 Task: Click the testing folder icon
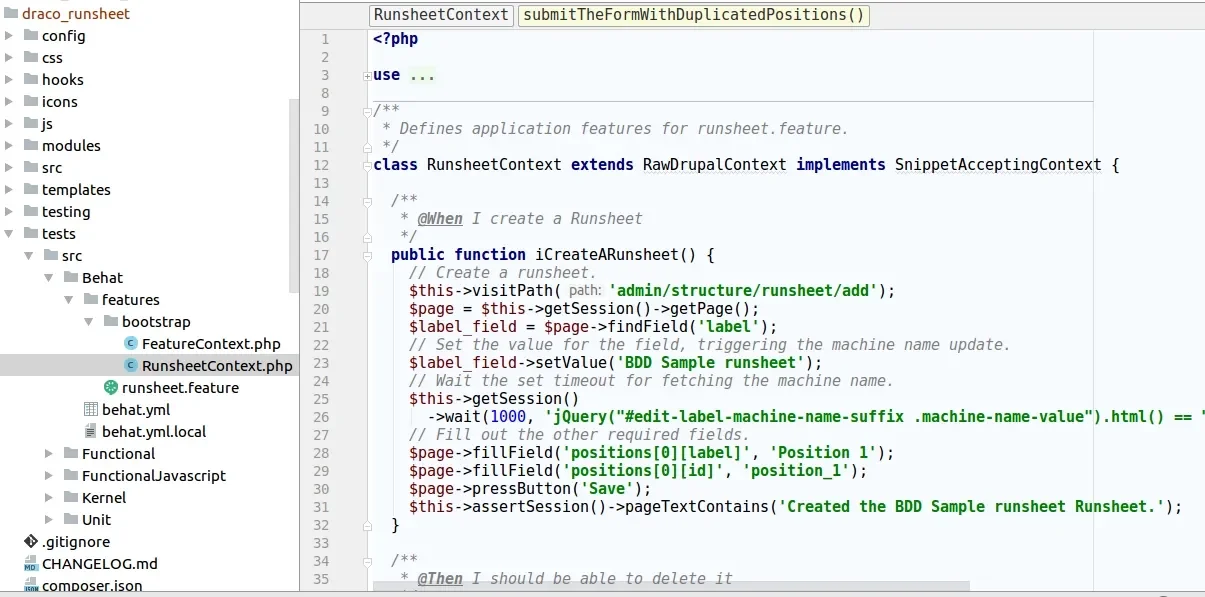(30, 211)
